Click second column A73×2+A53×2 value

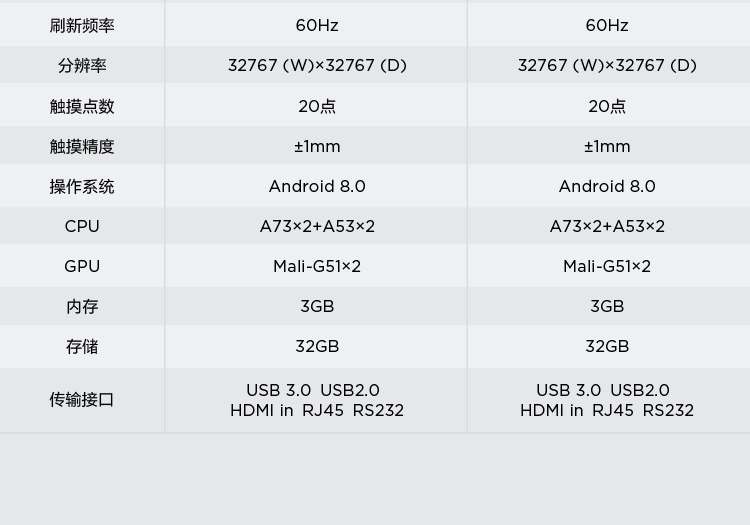tap(607, 226)
